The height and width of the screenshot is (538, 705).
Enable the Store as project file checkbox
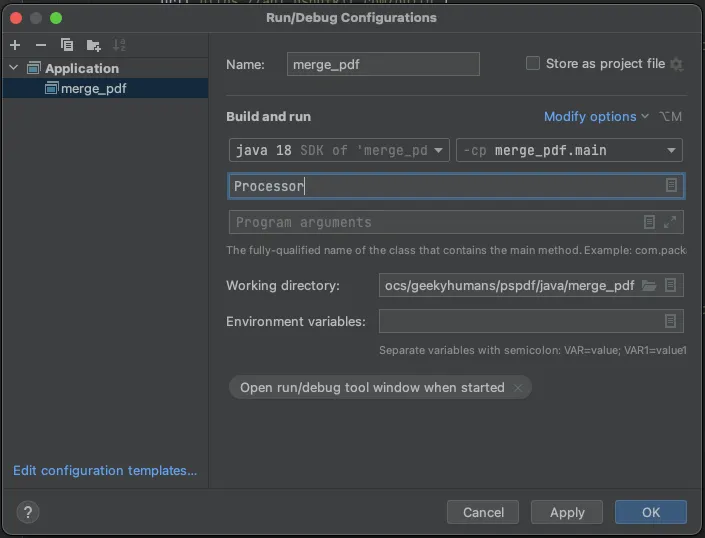pyautogui.click(x=533, y=64)
